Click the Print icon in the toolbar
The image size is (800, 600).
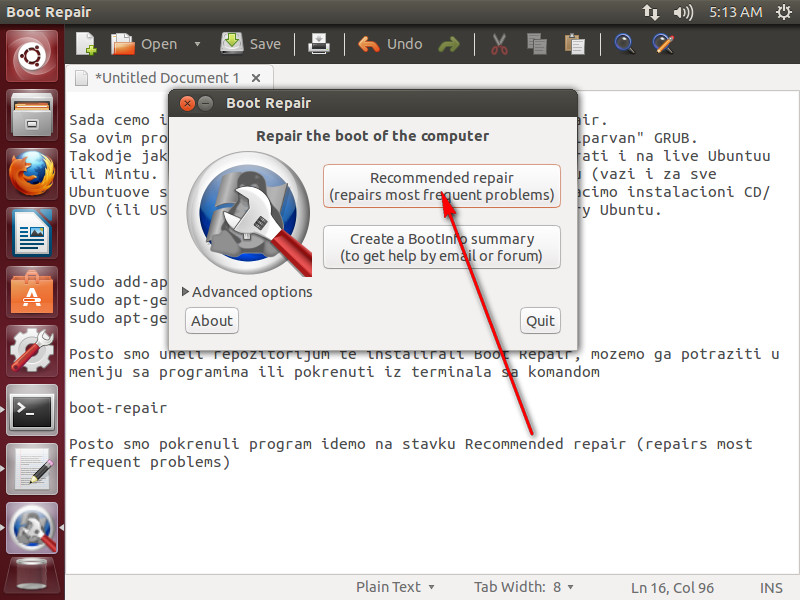coord(319,44)
